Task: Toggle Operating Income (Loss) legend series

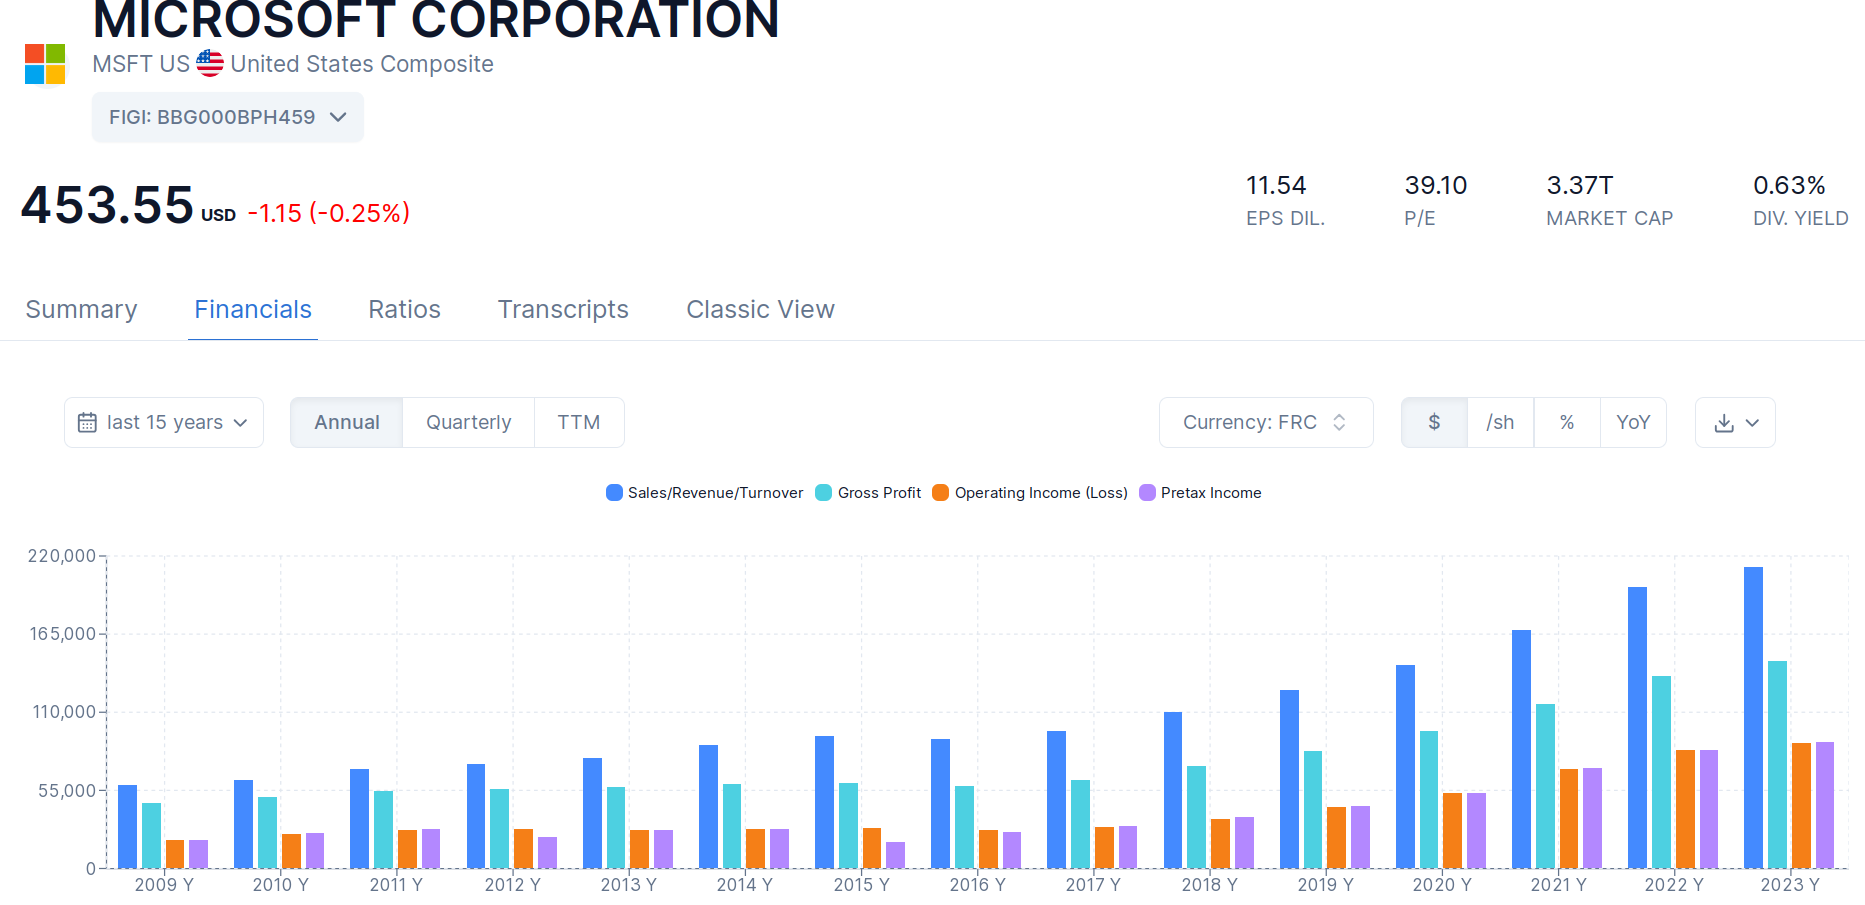Action: pyautogui.click(x=1030, y=493)
